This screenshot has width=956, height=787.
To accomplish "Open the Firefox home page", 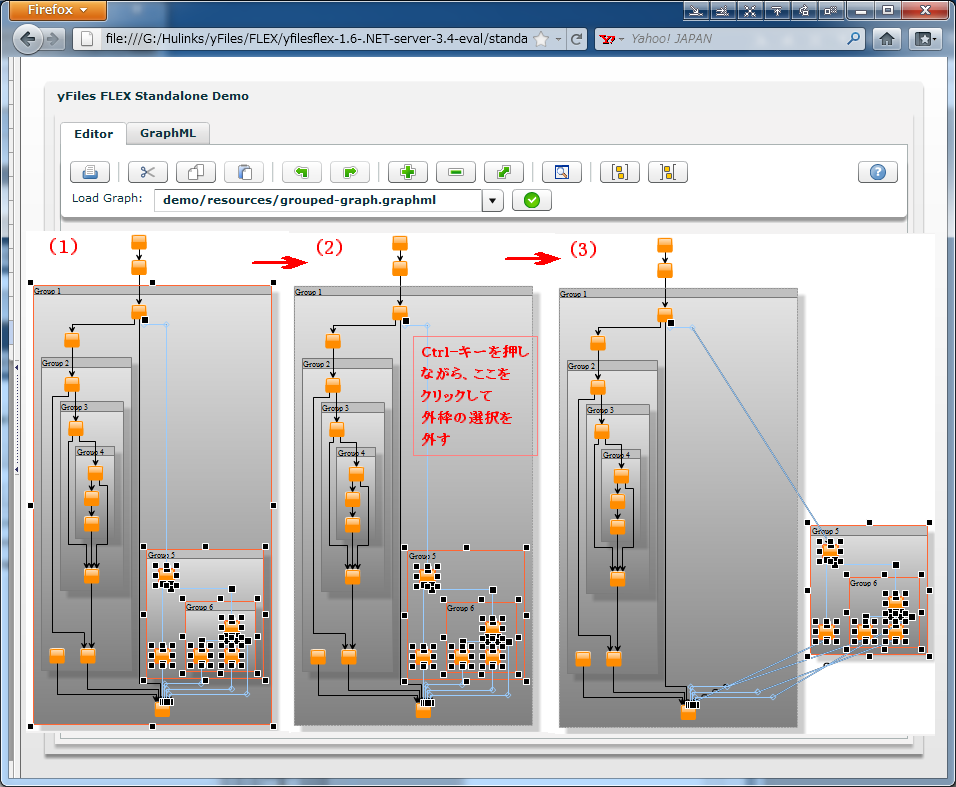I will [x=887, y=39].
